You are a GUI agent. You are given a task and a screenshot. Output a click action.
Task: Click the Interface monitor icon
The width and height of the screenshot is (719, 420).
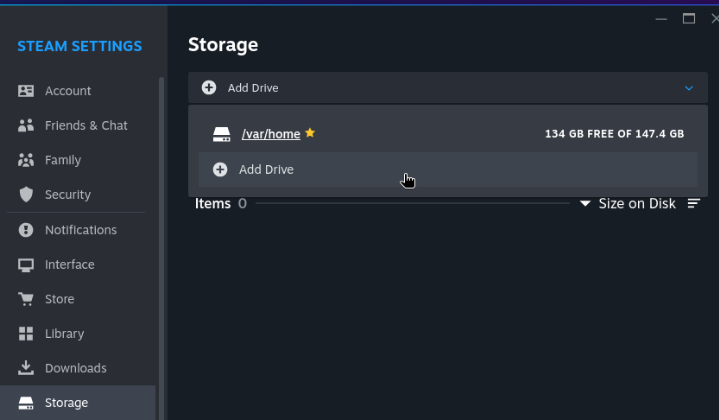[x=26, y=265]
